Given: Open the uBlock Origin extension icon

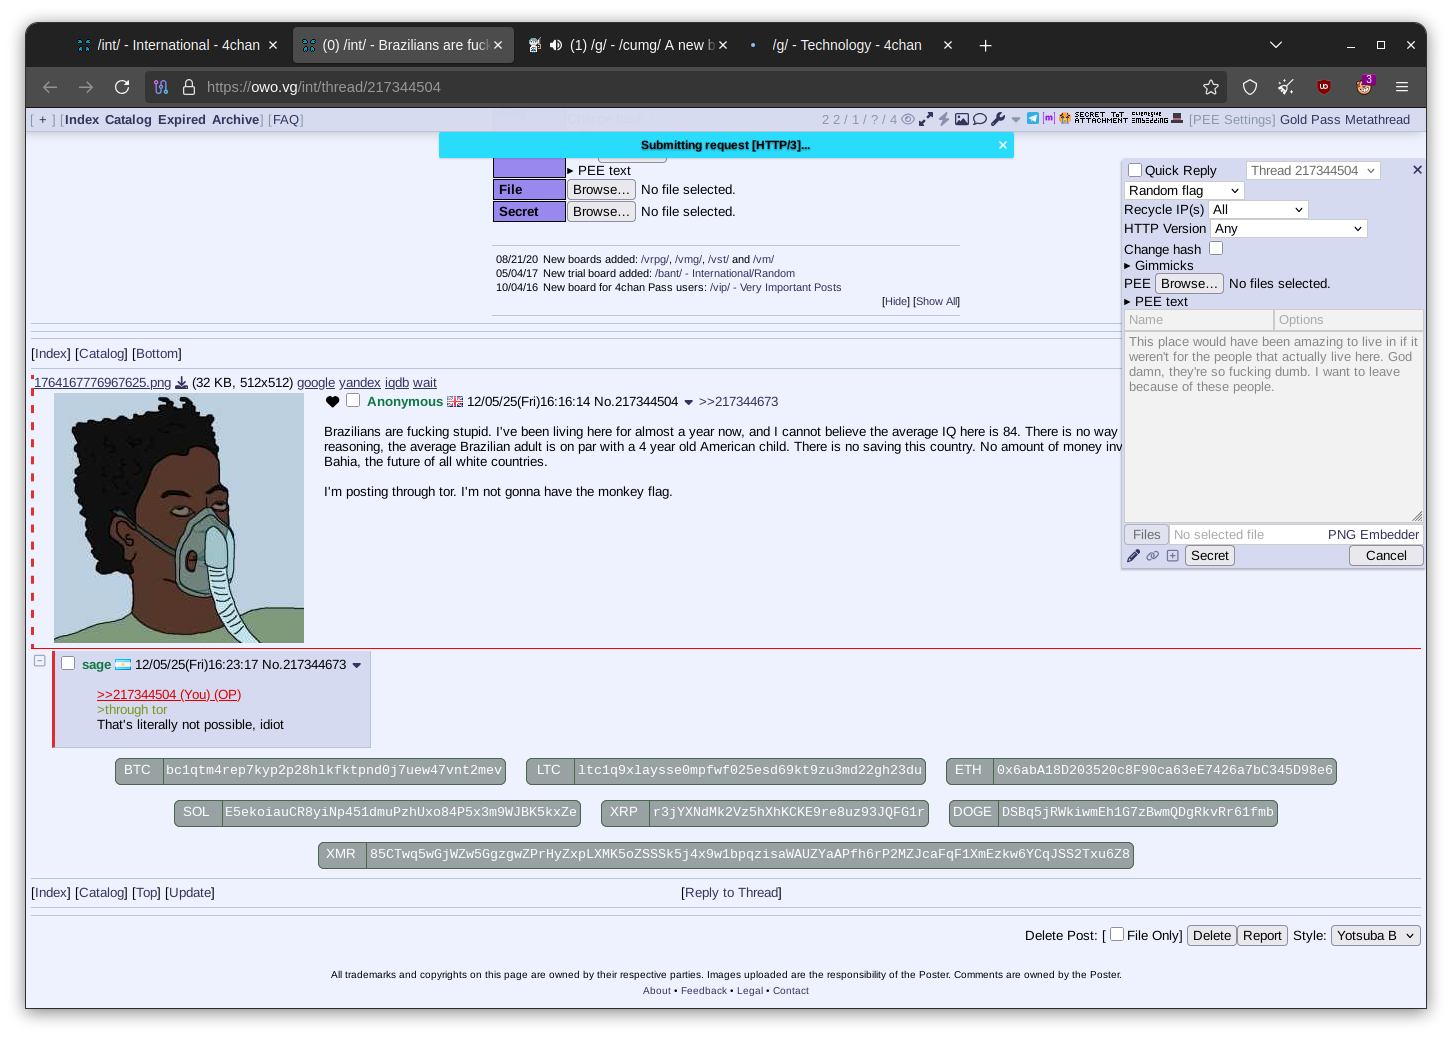Looking at the screenshot, I should click(1324, 87).
